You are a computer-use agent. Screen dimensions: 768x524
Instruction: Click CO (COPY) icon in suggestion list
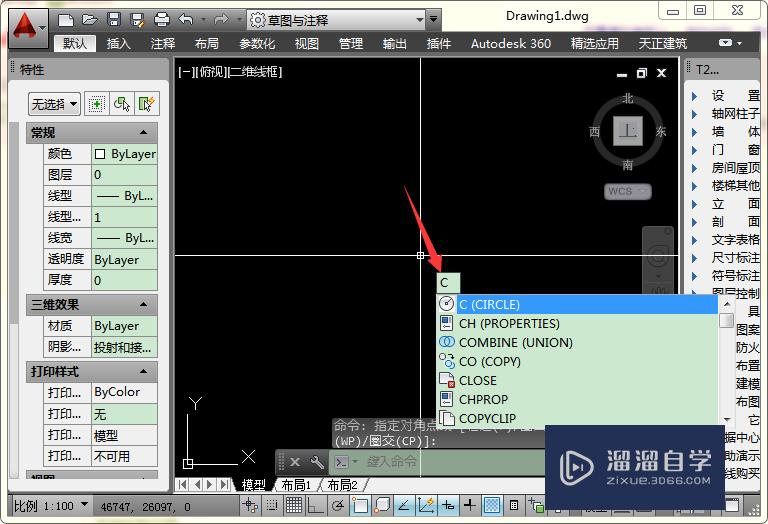click(446, 361)
